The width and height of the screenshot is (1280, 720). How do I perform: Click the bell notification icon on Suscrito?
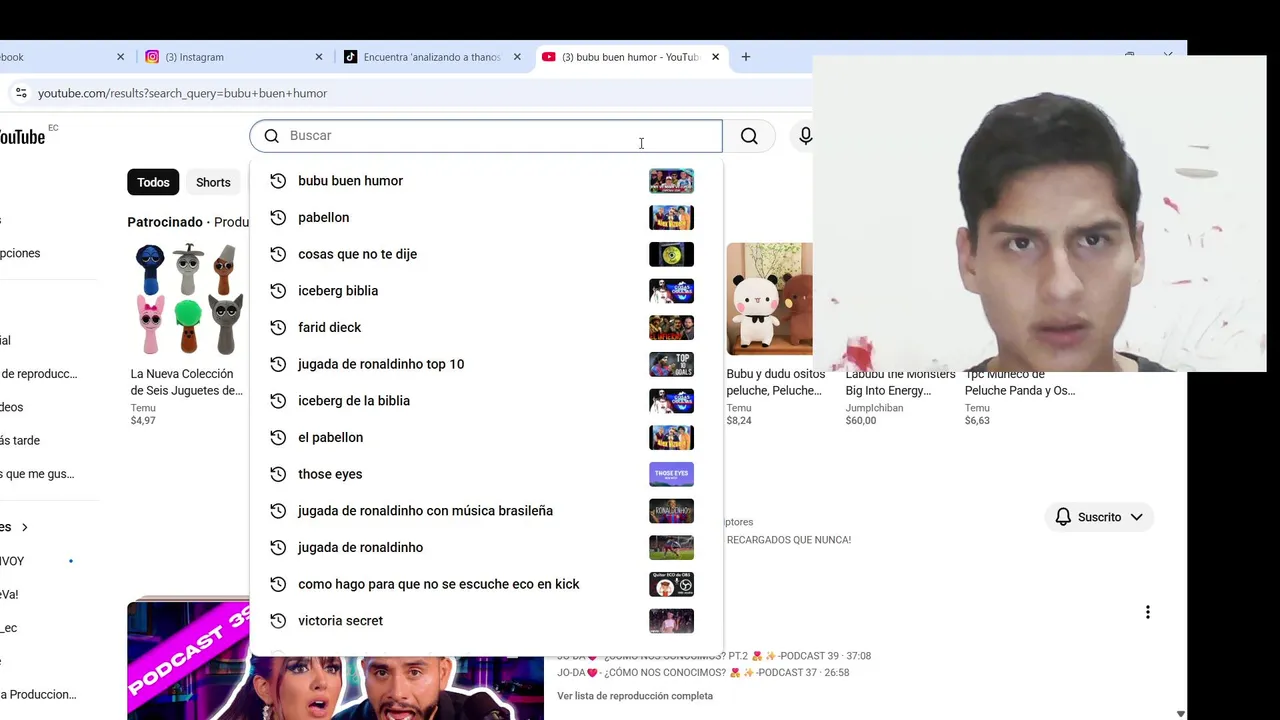[1063, 517]
